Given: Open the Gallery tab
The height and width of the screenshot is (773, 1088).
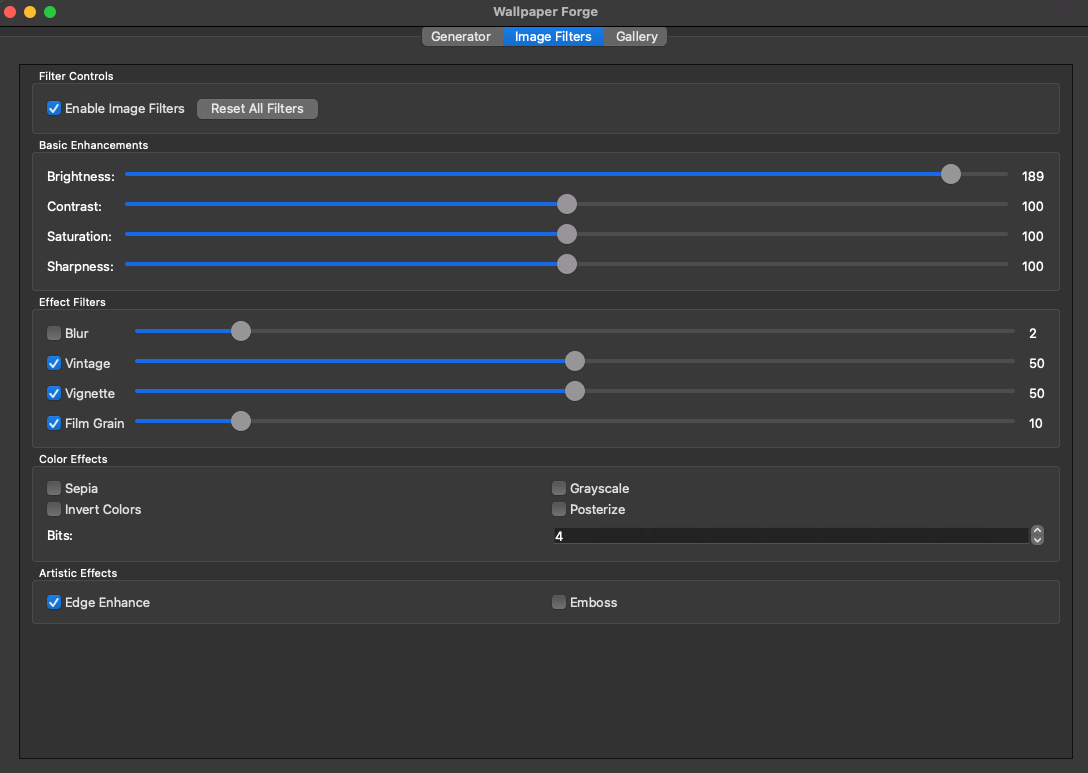Looking at the screenshot, I should pos(636,37).
